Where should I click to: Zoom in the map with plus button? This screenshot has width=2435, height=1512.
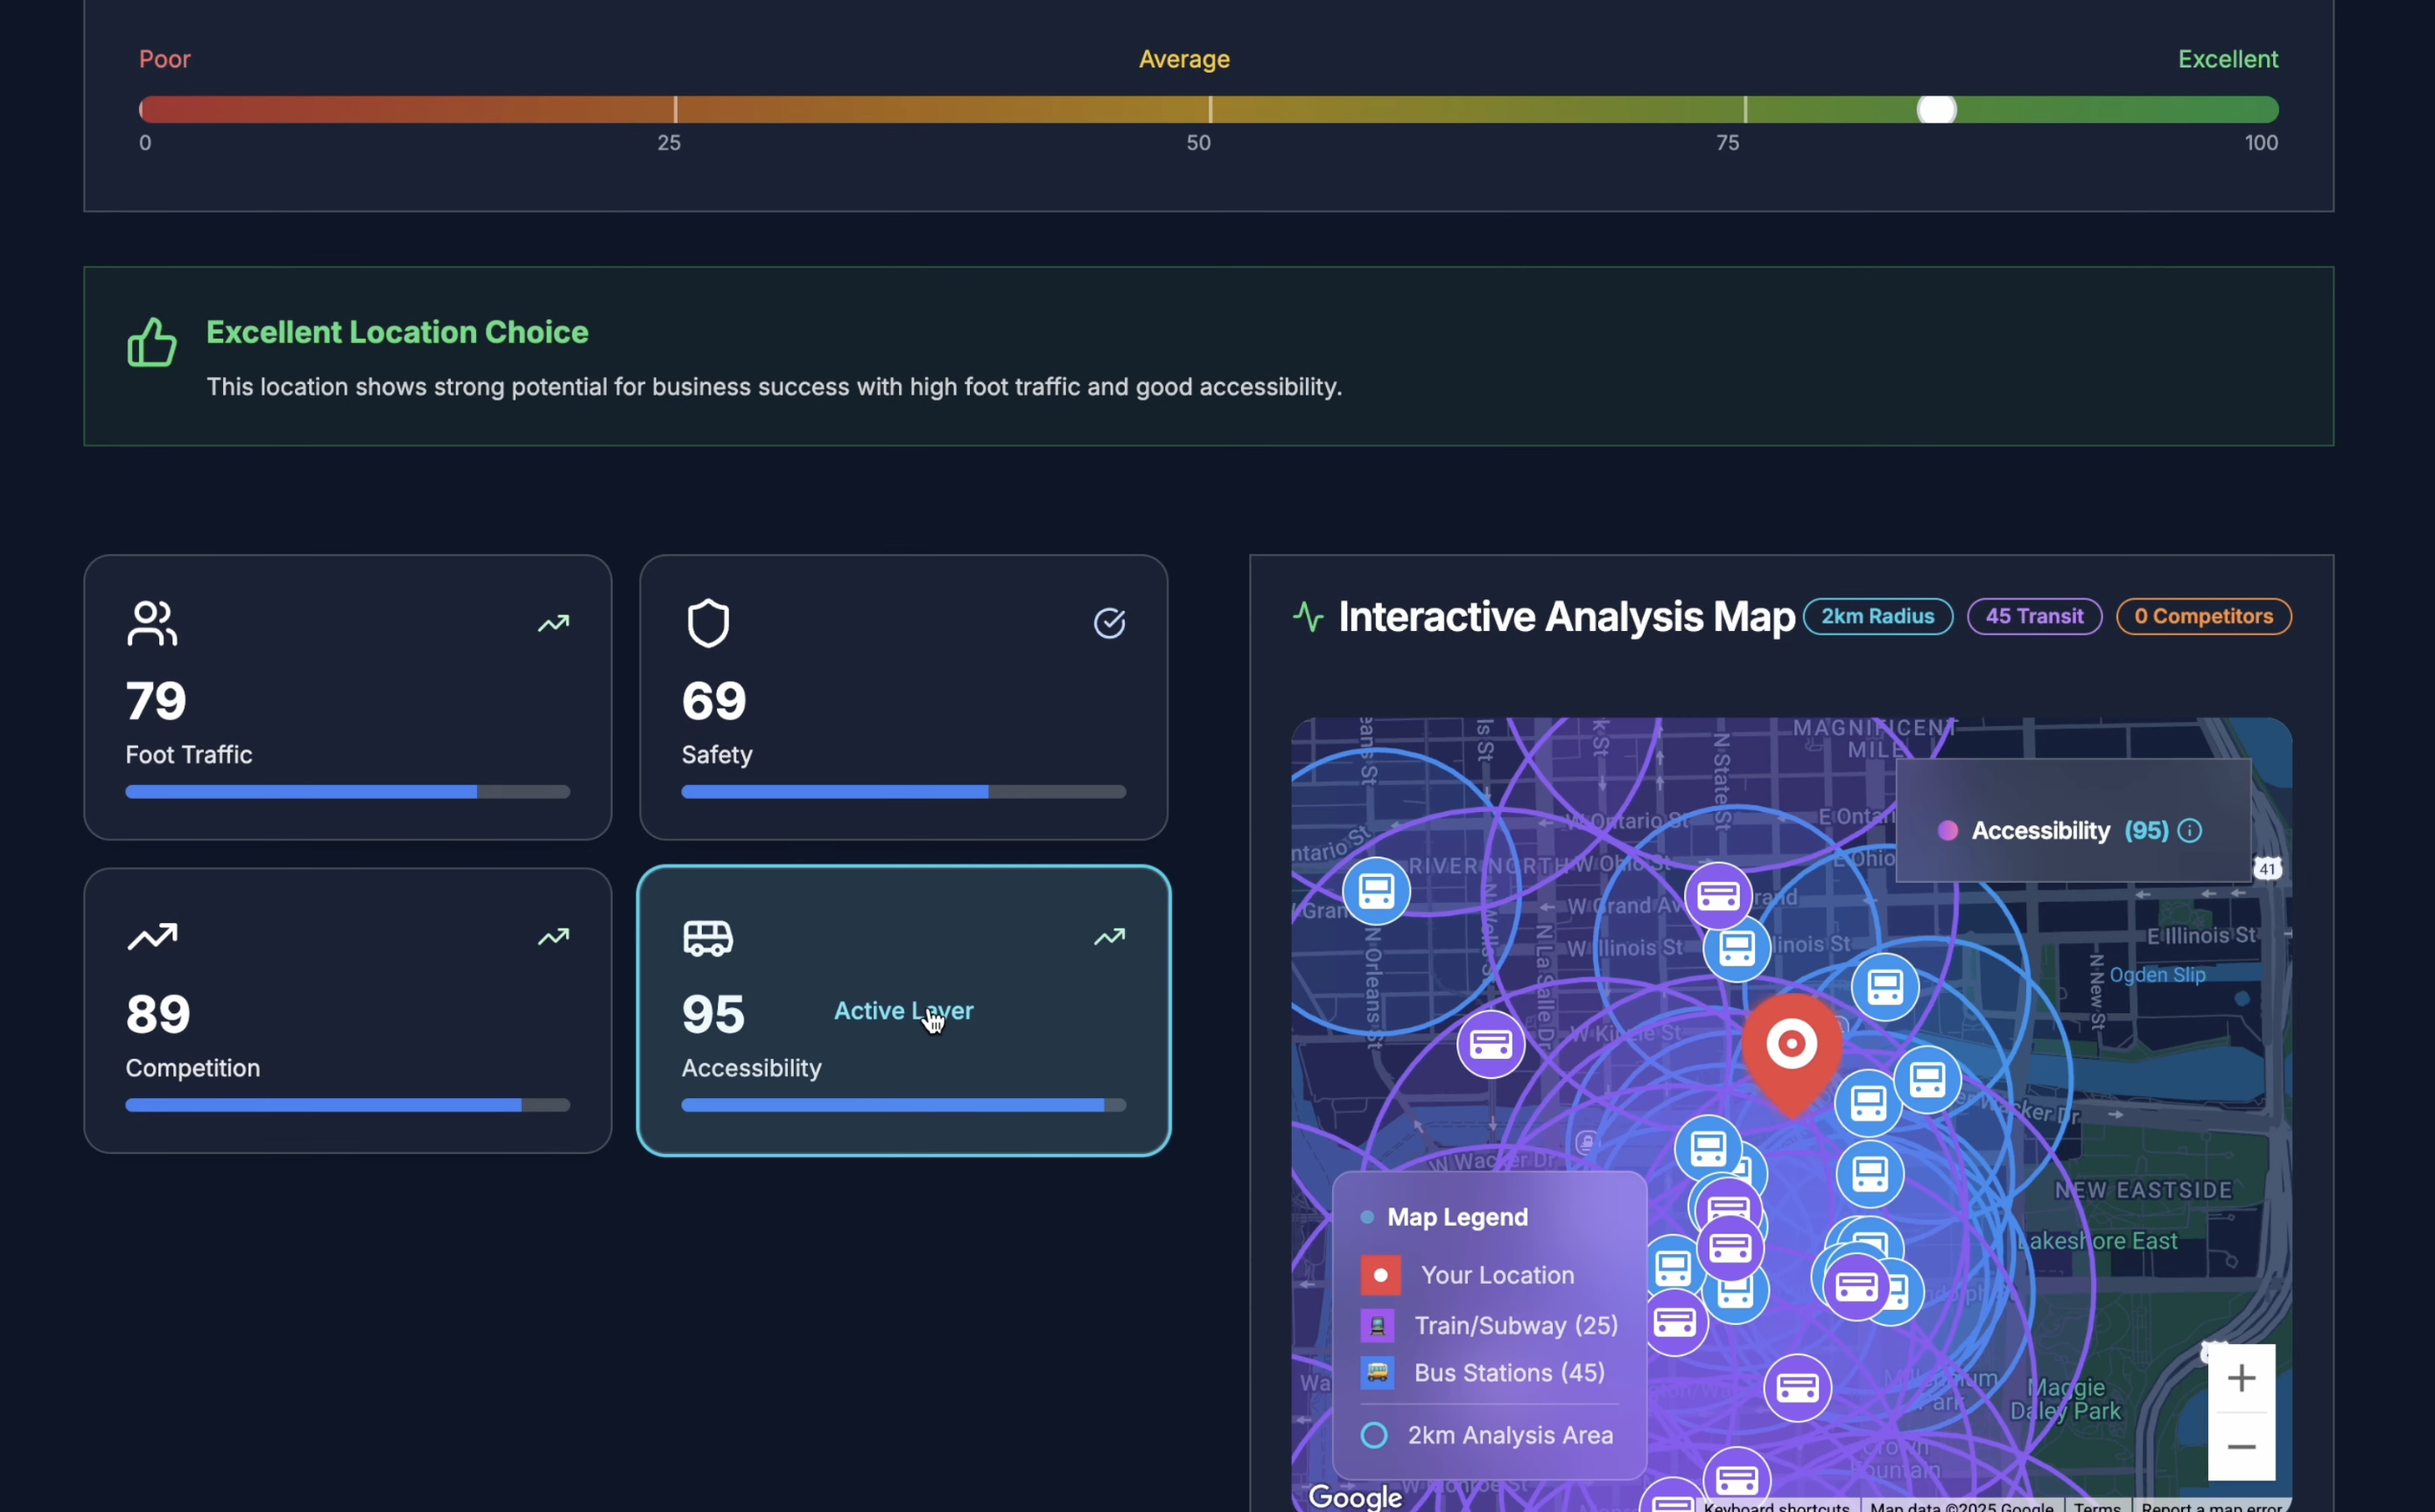(2241, 1378)
